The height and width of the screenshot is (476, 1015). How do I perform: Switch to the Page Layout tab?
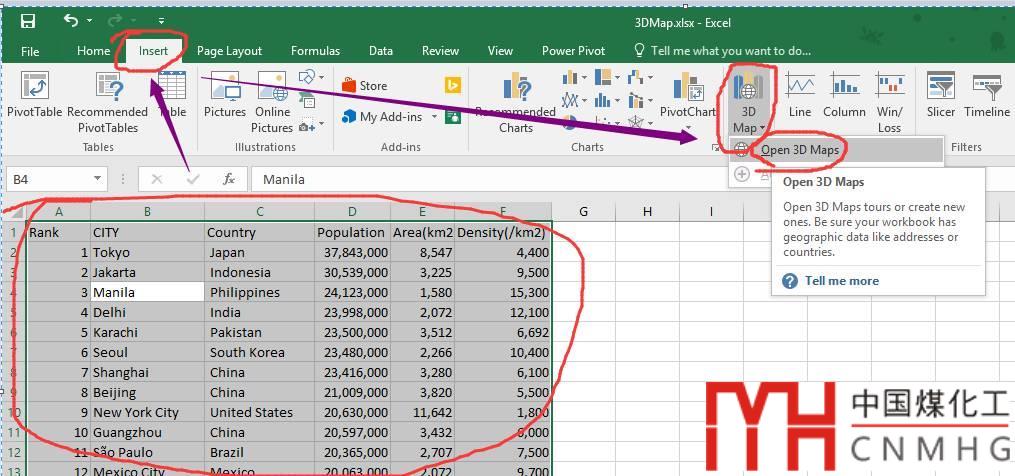[x=229, y=51]
